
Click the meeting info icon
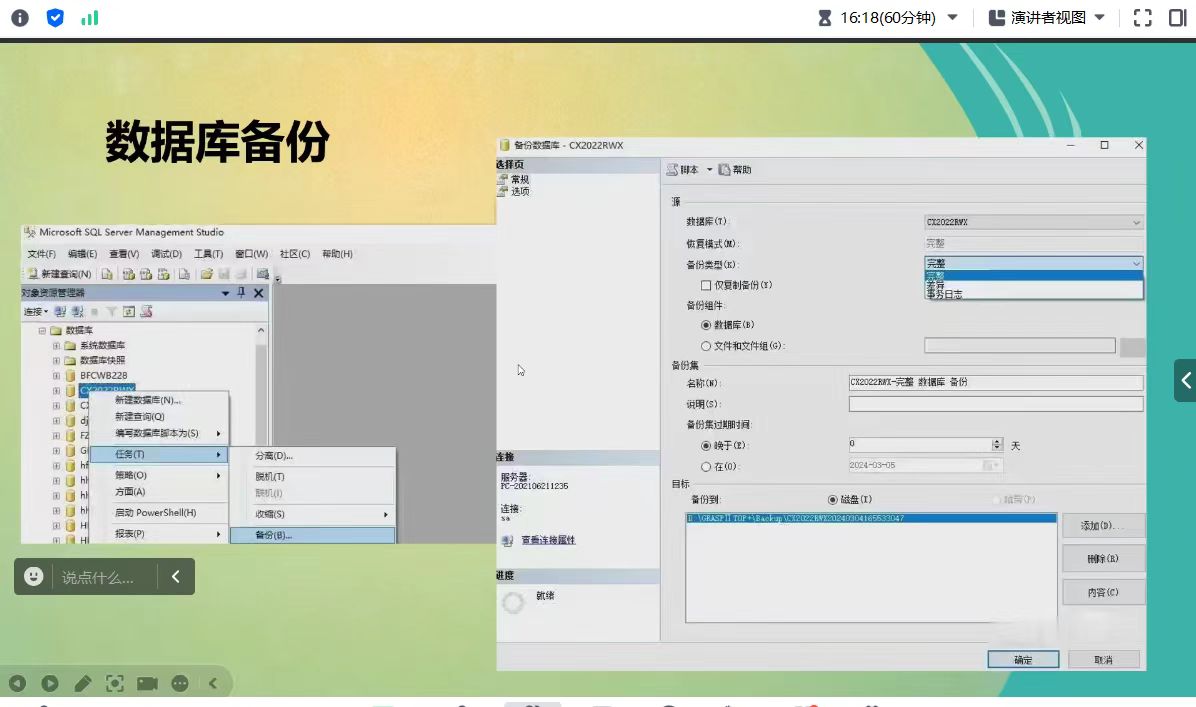20,18
